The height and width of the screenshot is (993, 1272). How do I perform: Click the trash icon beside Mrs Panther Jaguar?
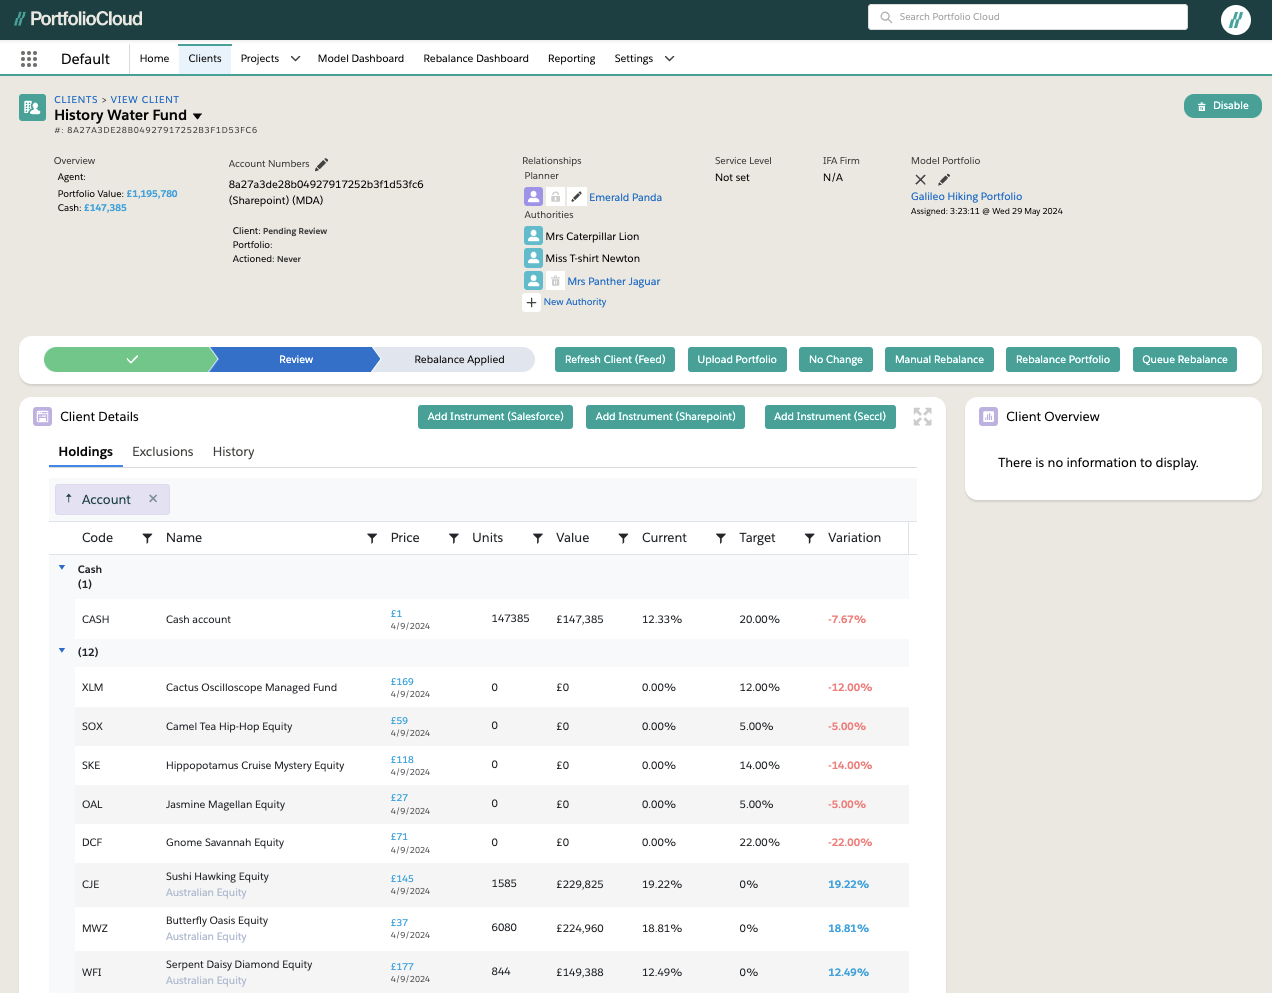point(555,281)
